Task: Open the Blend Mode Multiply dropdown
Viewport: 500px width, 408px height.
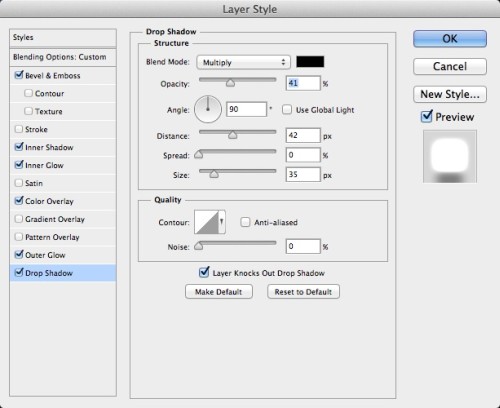Action: click(x=243, y=62)
